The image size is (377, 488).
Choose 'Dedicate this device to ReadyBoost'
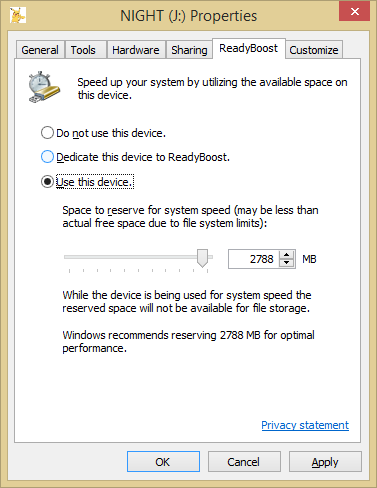pyautogui.click(x=47, y=157)
